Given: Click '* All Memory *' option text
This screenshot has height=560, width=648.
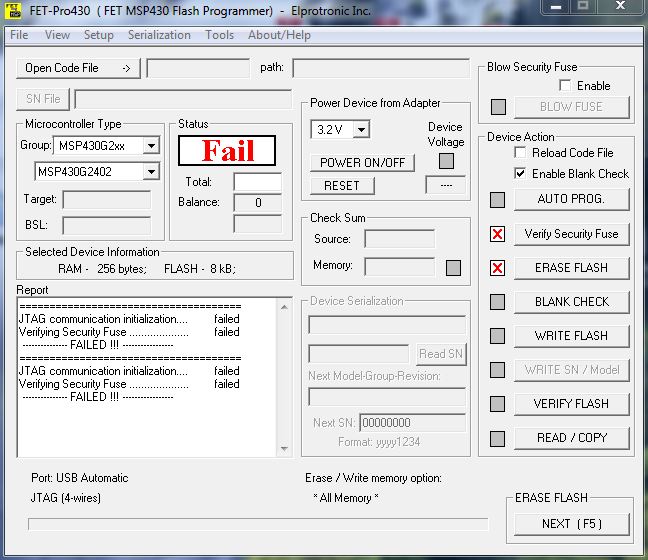Looking at the screenshot, I should (x=346, y=498).
